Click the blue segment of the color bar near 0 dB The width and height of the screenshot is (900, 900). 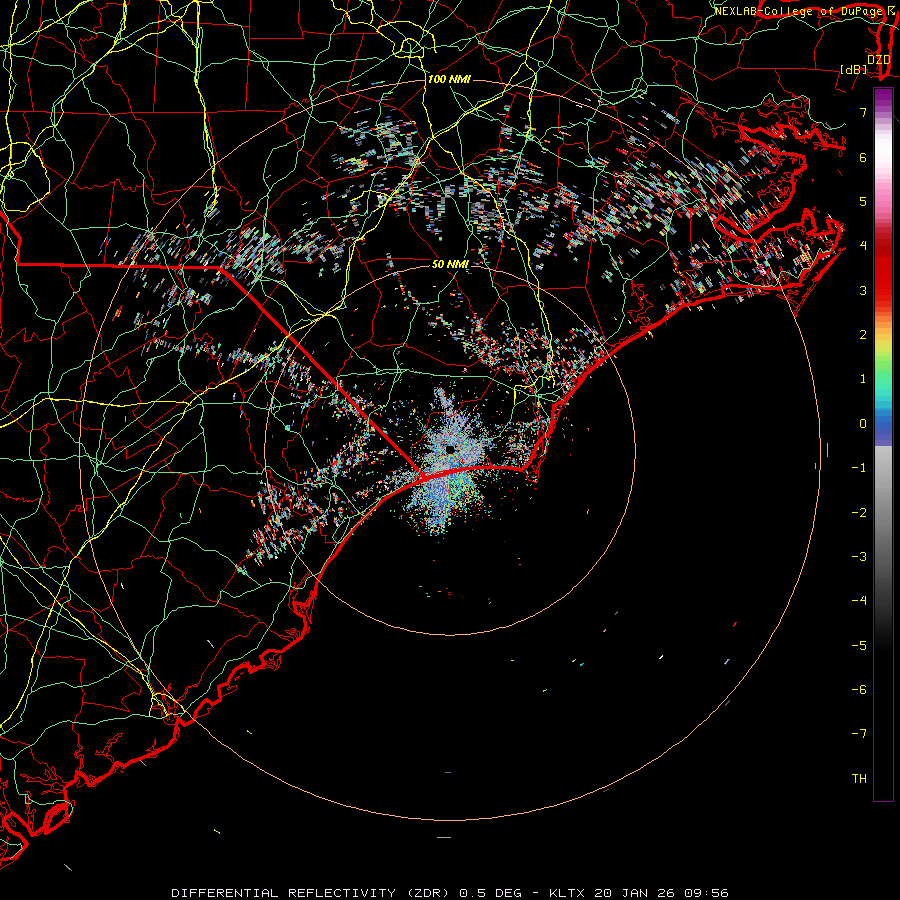pos(883,428)
